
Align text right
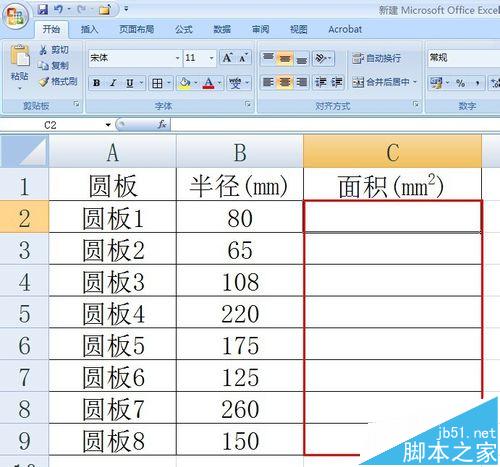[x=301, y=82]
